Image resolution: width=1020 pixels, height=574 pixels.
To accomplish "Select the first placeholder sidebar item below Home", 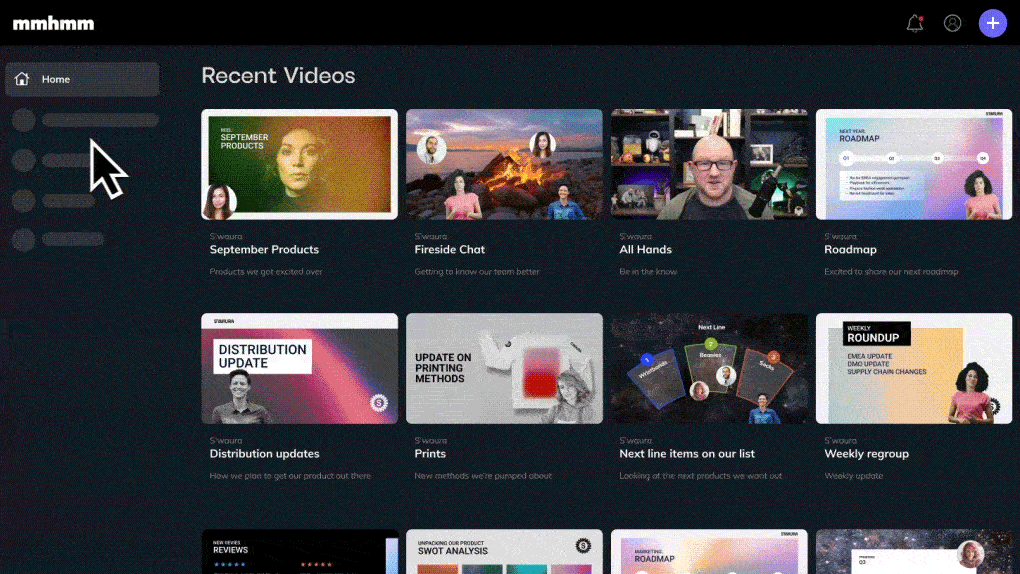I will (x=85, y=120).
